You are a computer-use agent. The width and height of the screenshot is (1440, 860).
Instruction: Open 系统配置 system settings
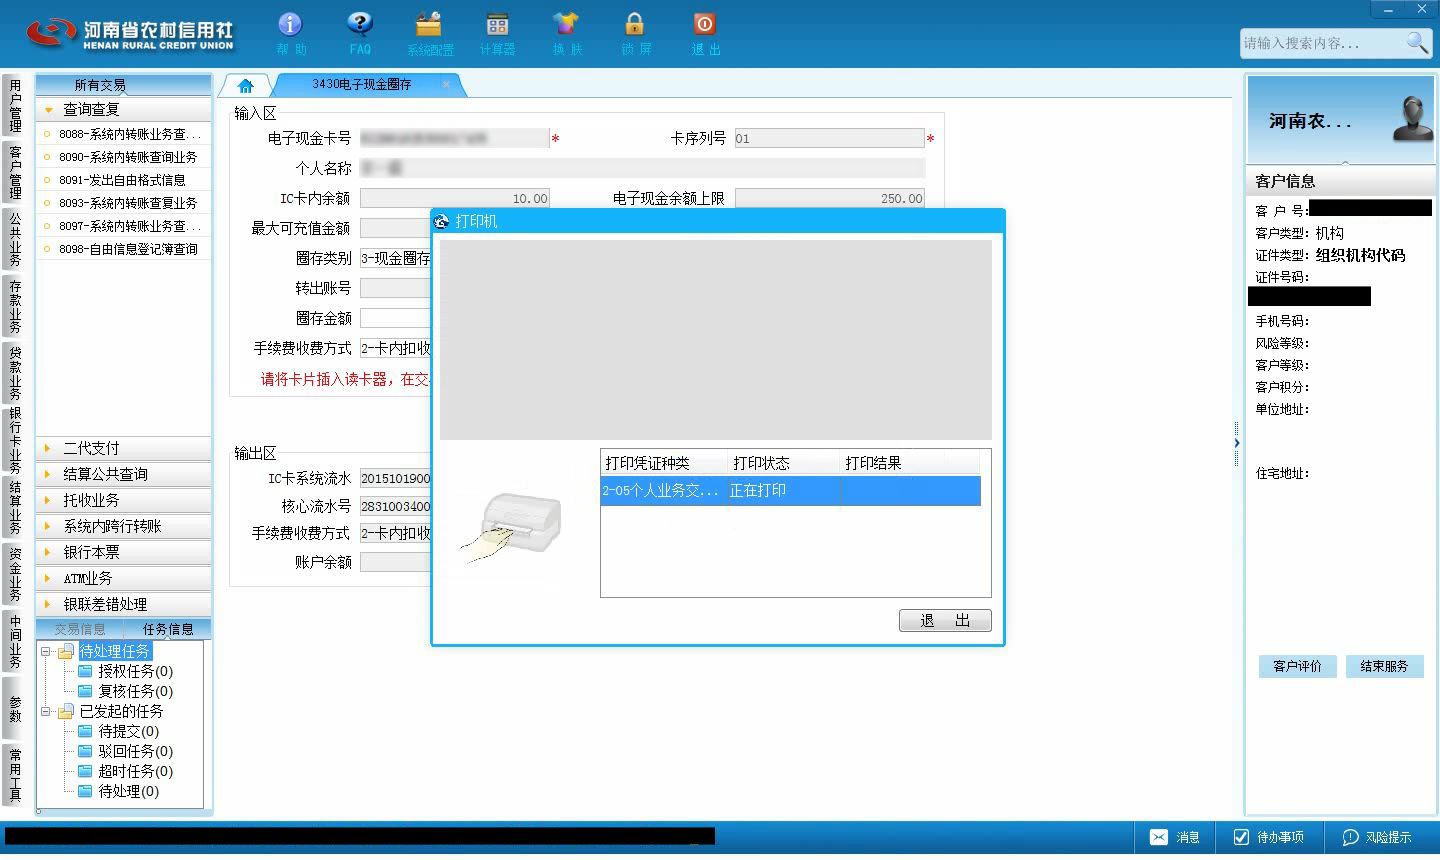429,33
